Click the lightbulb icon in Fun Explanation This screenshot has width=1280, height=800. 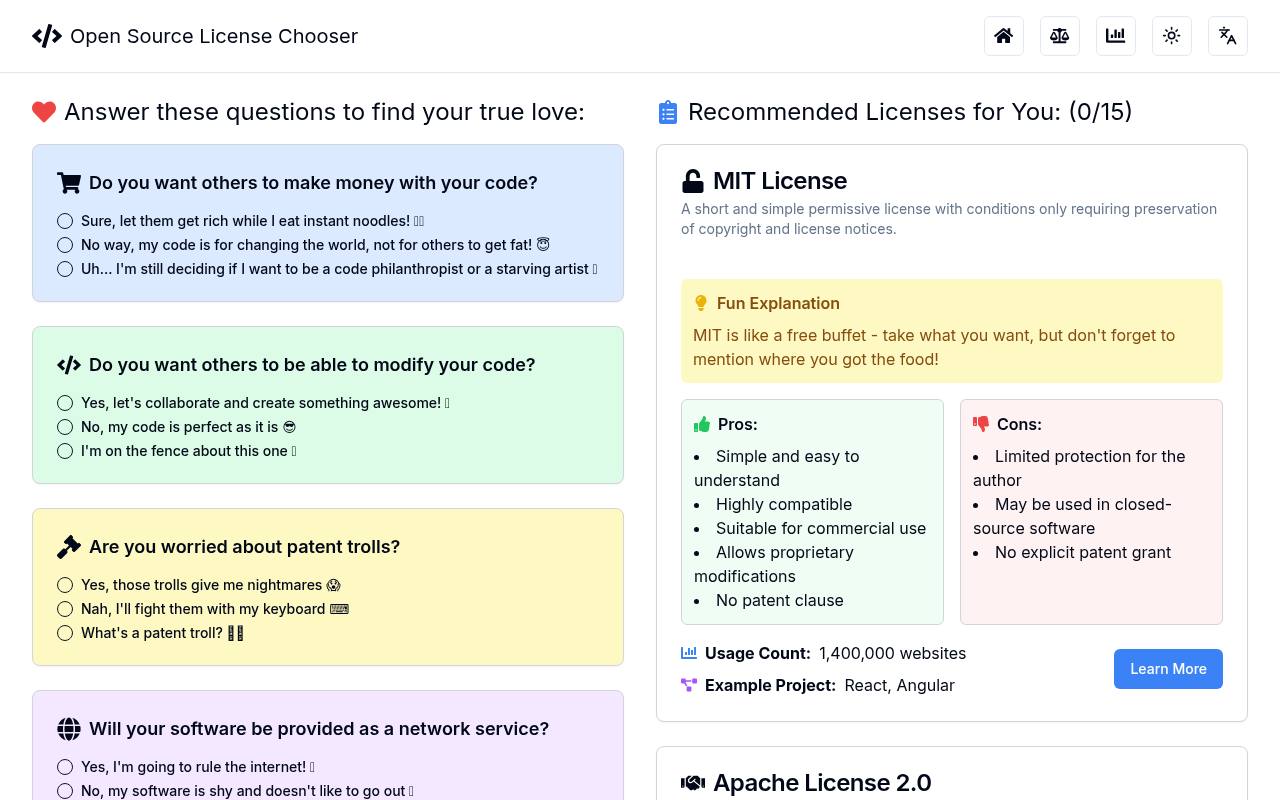701,303
